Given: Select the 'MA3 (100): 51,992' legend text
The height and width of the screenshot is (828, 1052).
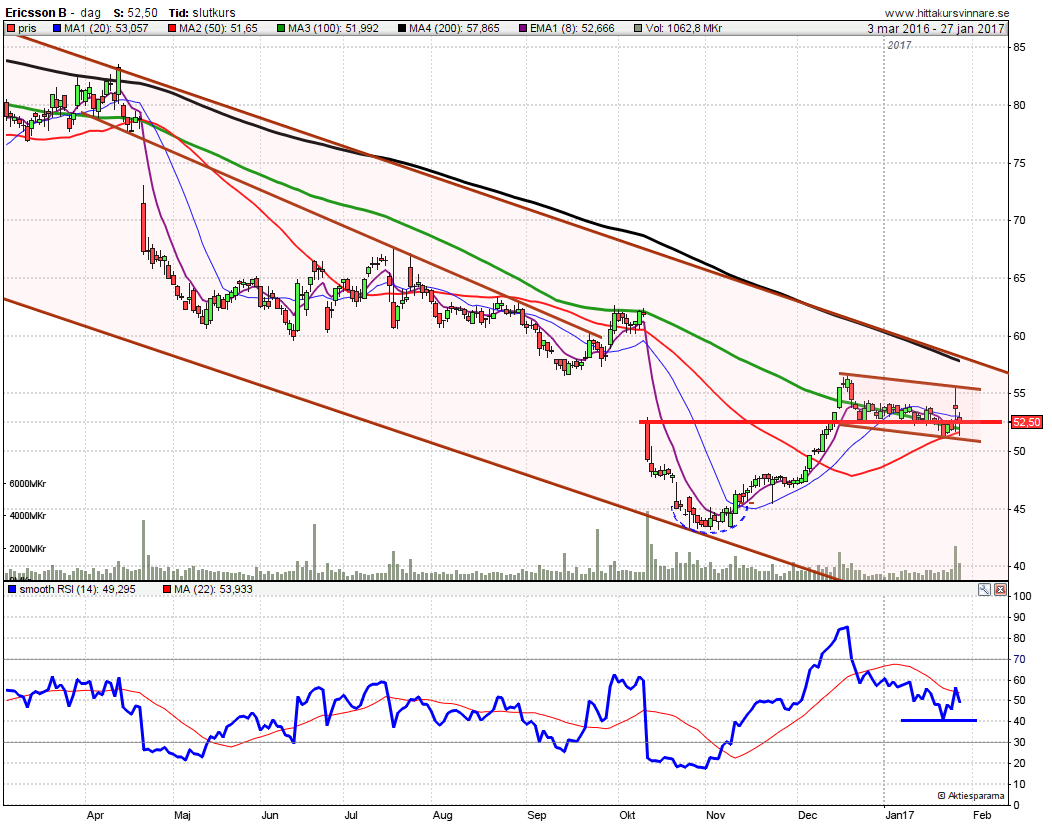Looking at the screenshot, I should (x=333, y=28).
